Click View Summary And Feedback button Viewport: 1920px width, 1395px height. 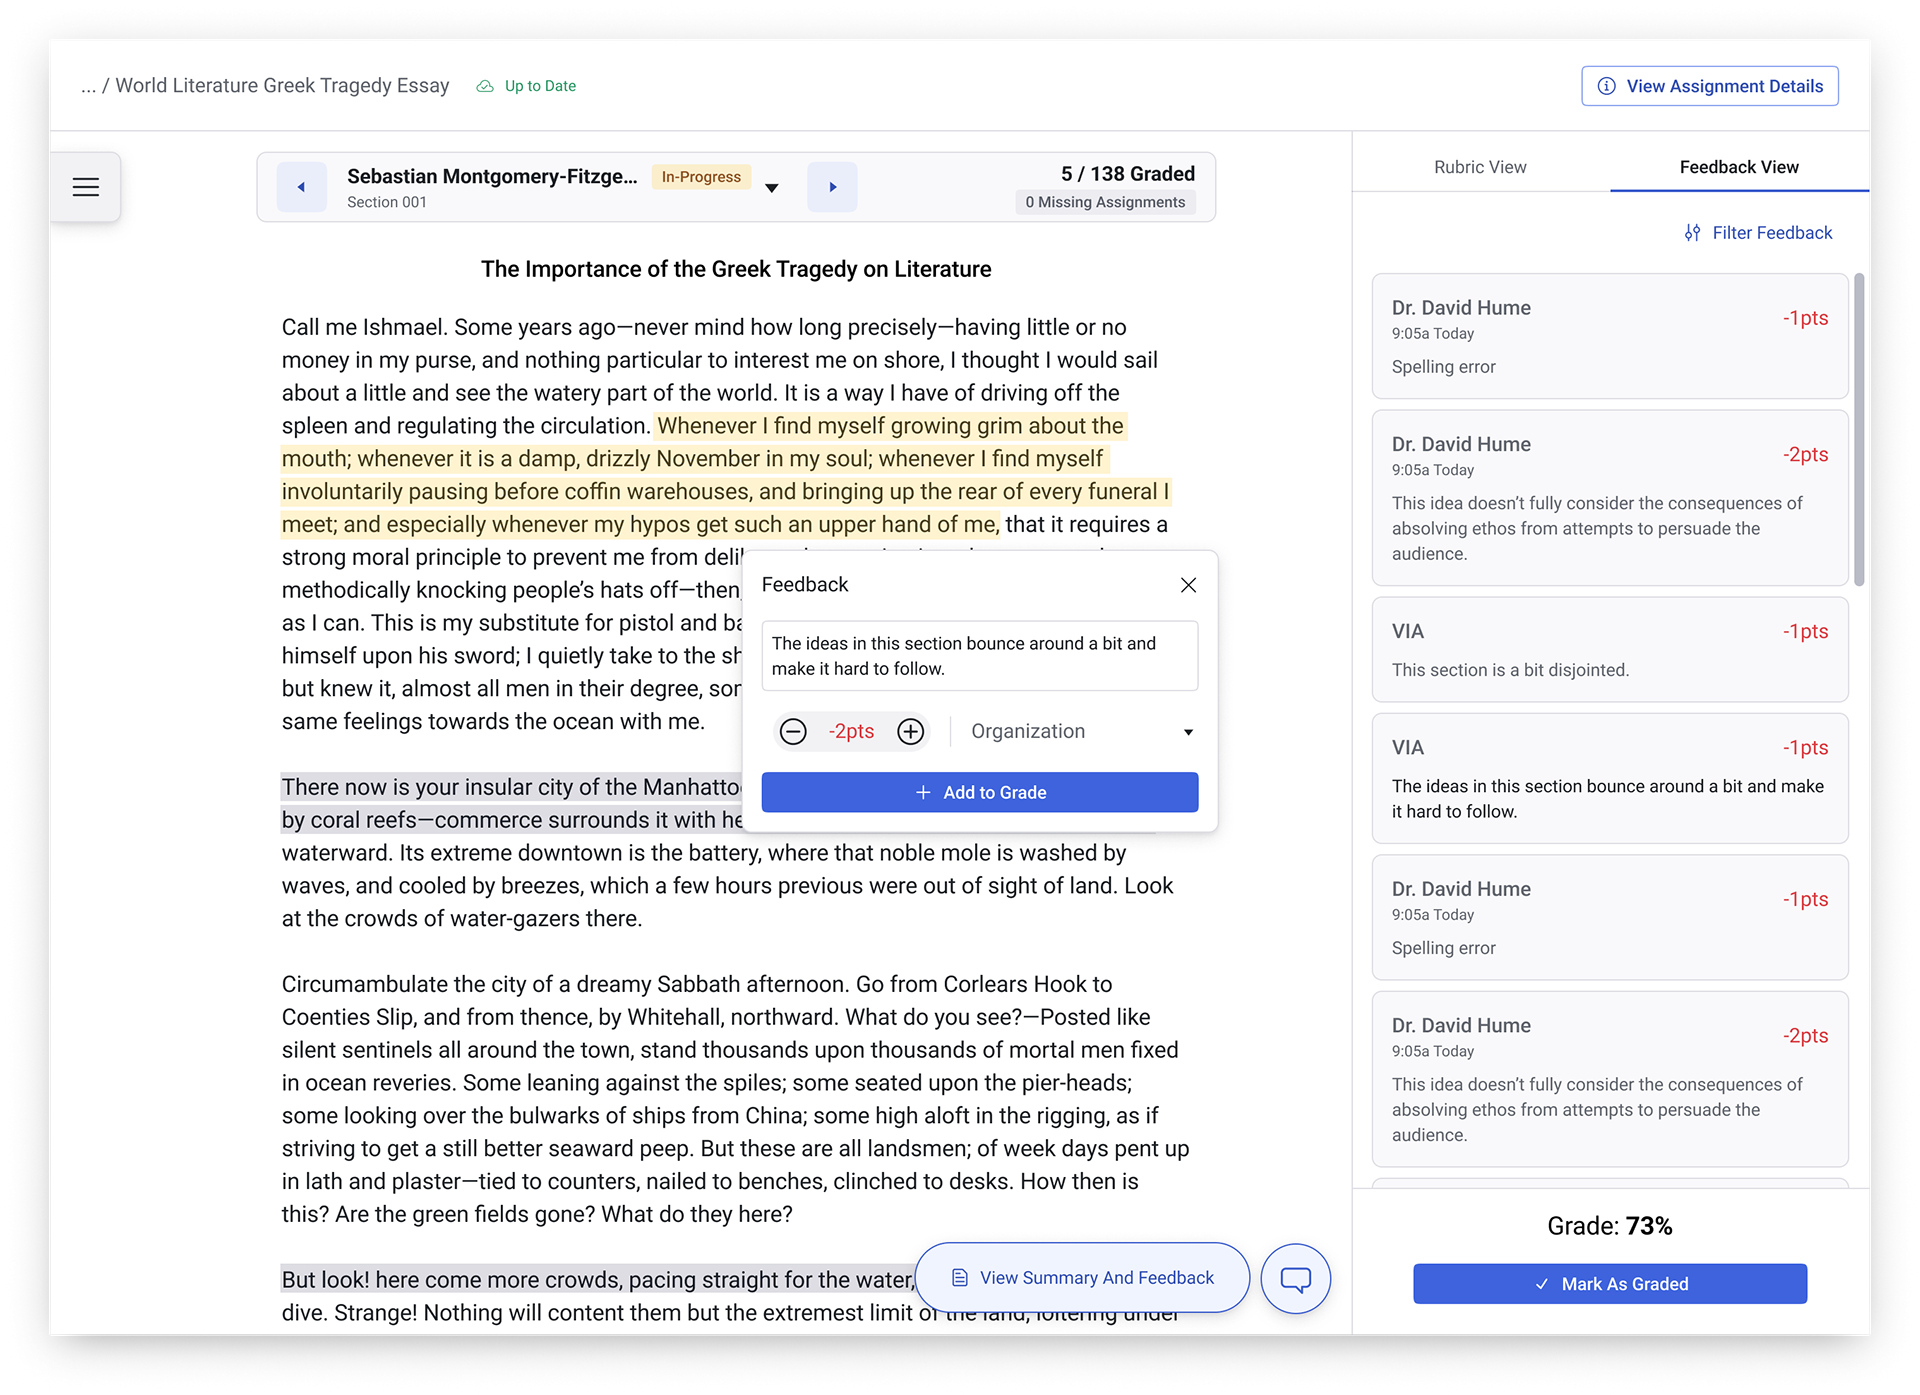coord(1082,1278)
